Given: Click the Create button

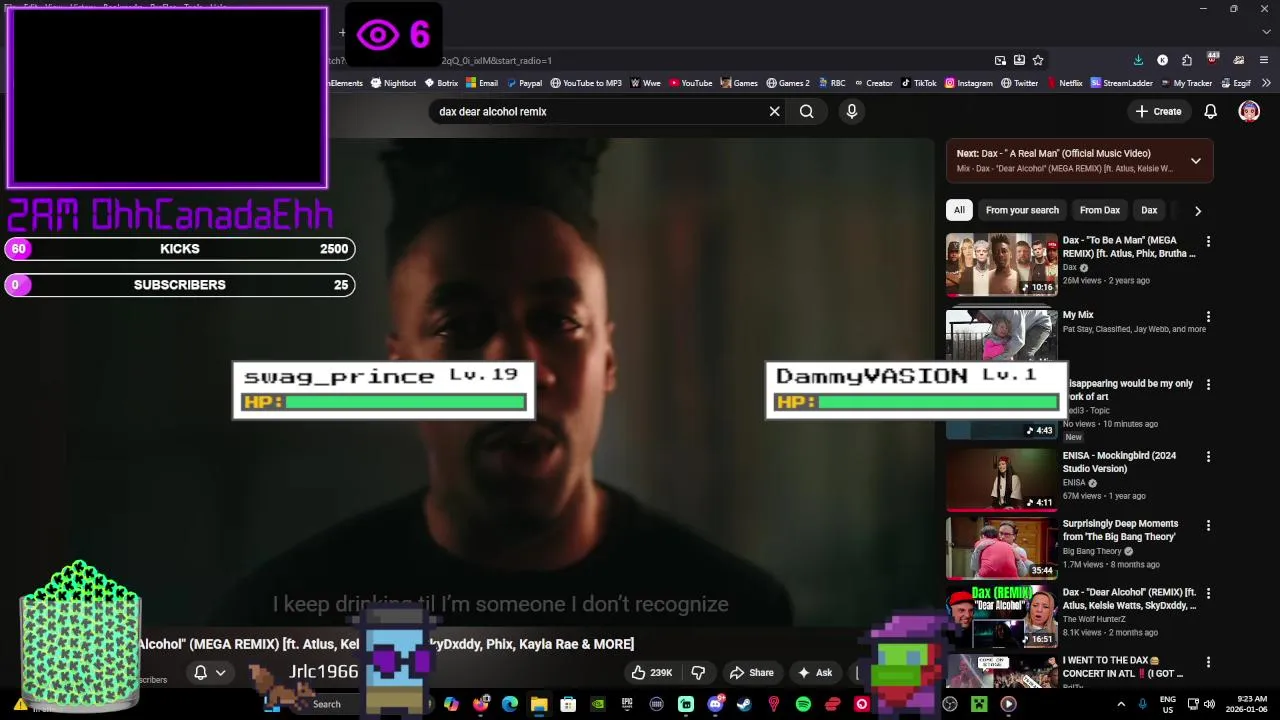Looking at the screenshot, I should 1158,112.
